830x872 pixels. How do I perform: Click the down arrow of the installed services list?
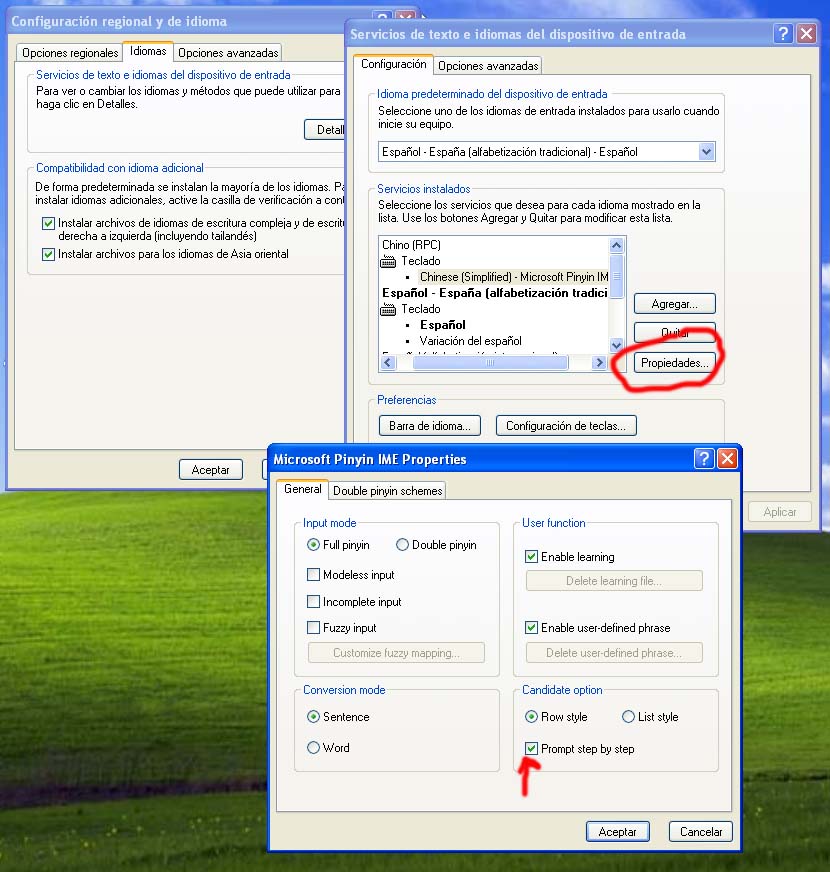click(x=616, y=345)
